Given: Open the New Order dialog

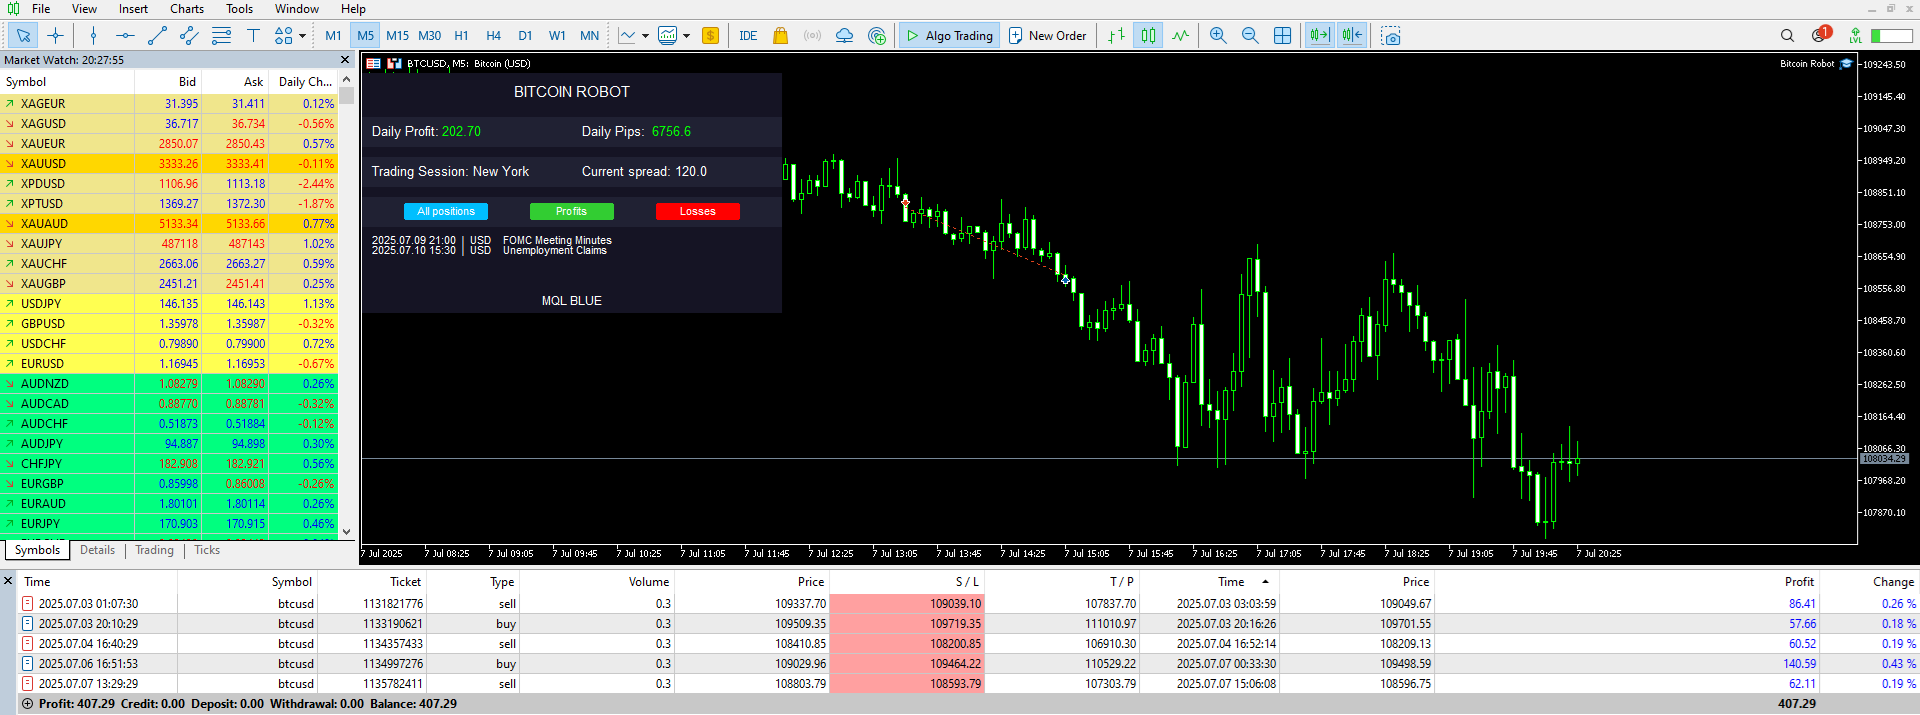Looking at the screenshot, I should point(1047,36).
